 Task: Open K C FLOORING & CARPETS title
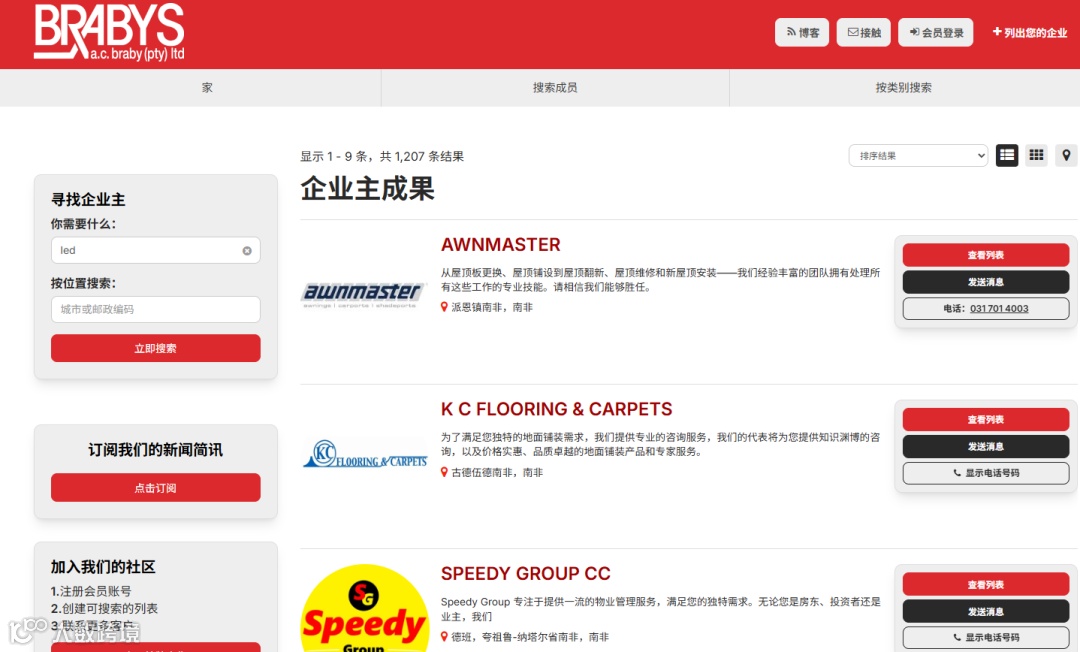coord(557,409)
